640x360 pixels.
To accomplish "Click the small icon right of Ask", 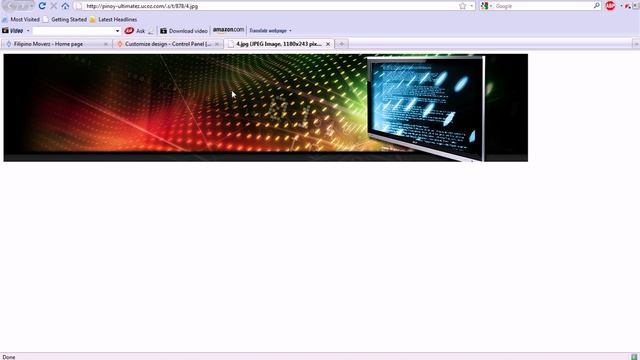I will pos(151,31).
